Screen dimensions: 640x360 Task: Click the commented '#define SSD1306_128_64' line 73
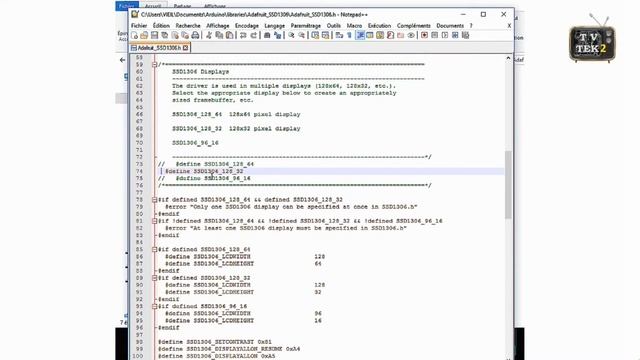coord(206,164)
